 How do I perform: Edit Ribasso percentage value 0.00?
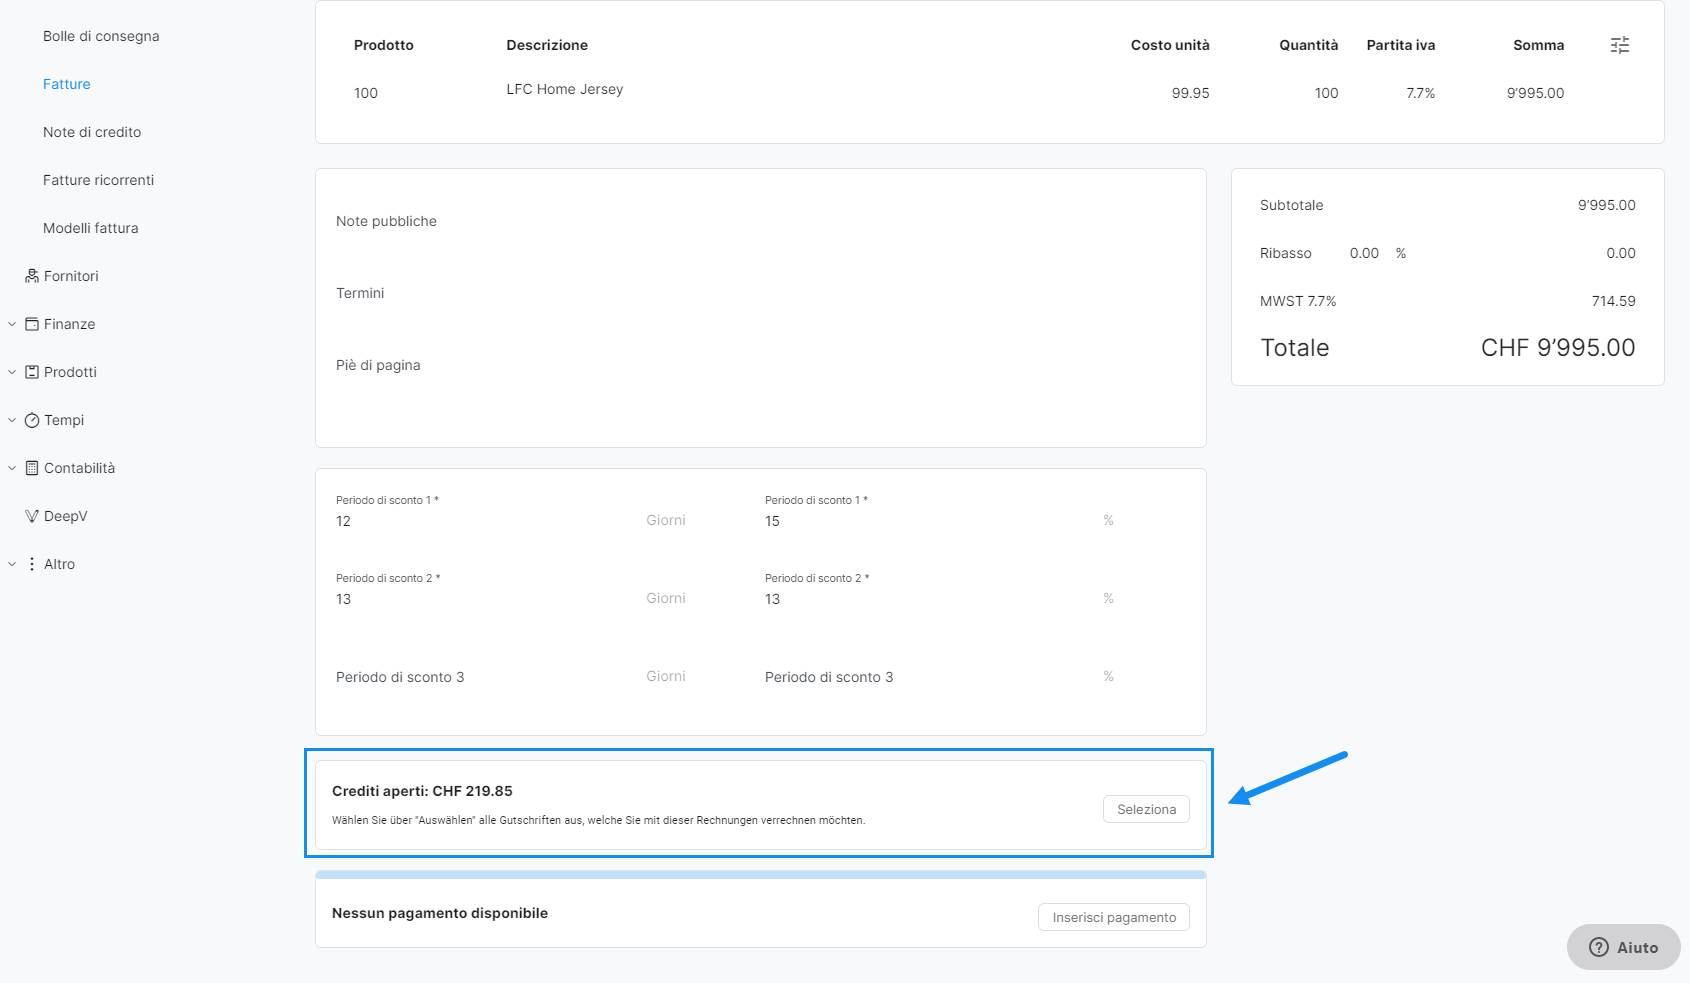(x=1364, y=253)
